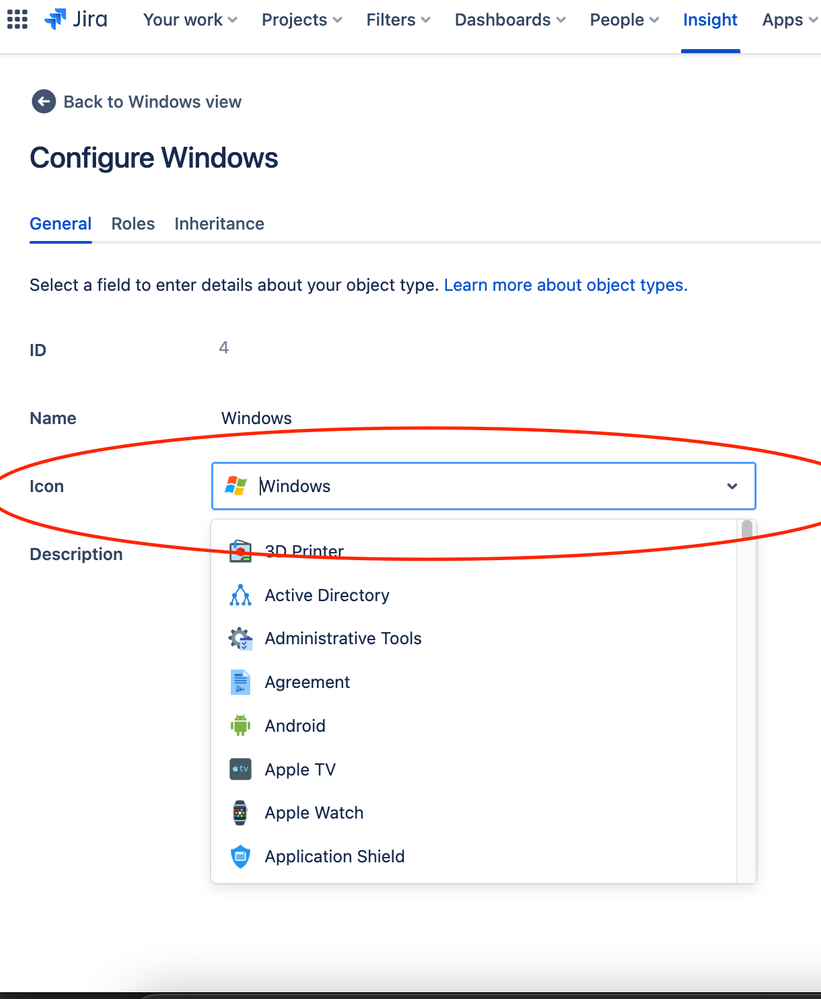This screenshot has width=821, height=999.
Task: Select the Application Shield option text
Action: click(x=334, y=856)
